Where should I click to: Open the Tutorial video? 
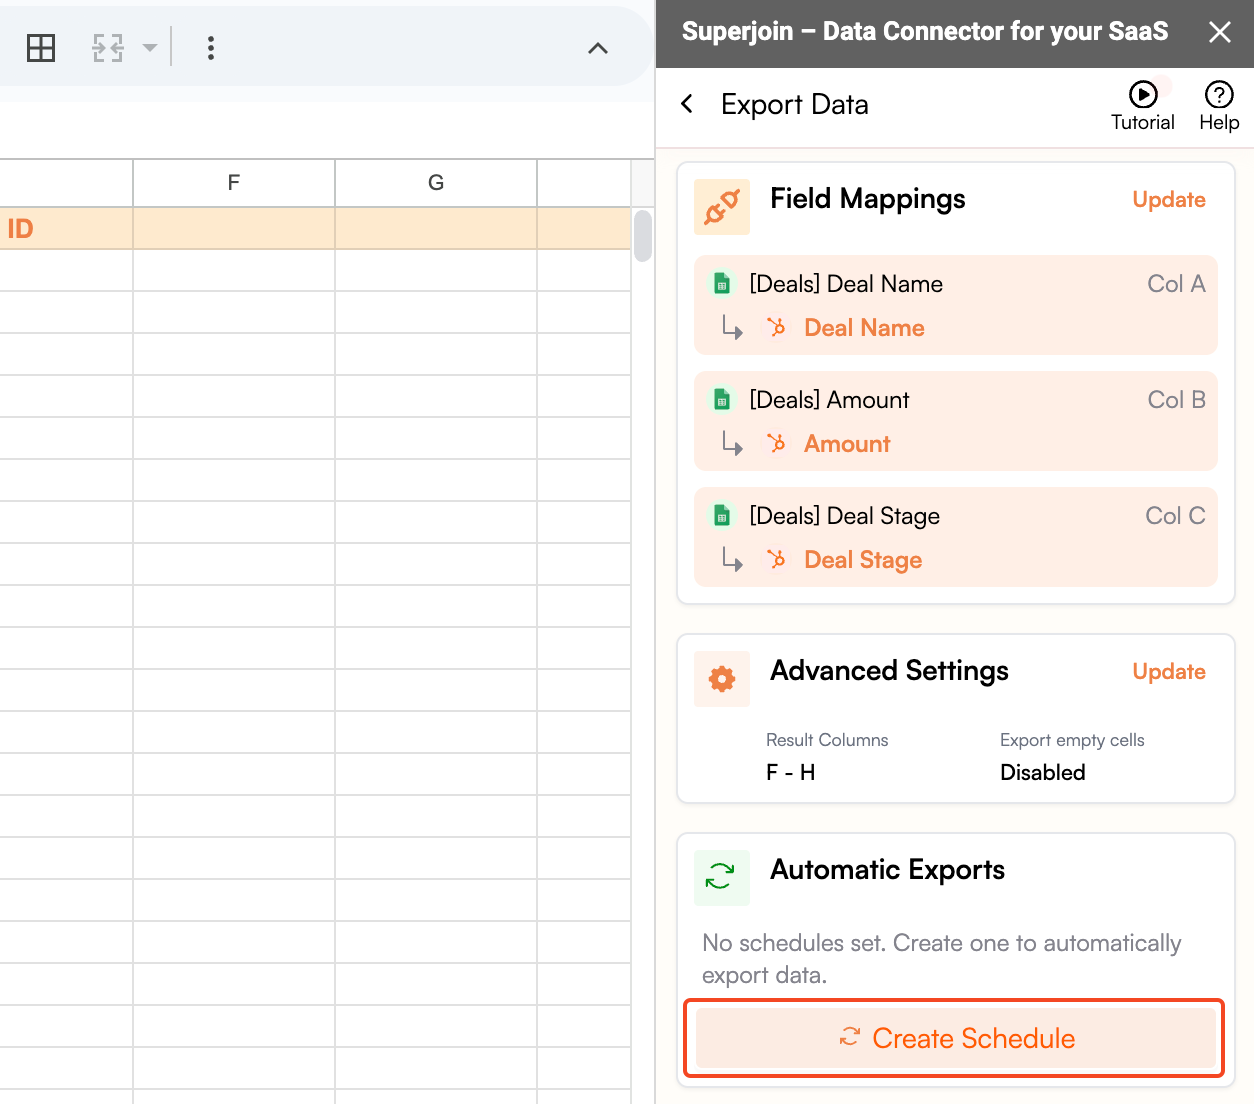click(x=1143, y=106)
